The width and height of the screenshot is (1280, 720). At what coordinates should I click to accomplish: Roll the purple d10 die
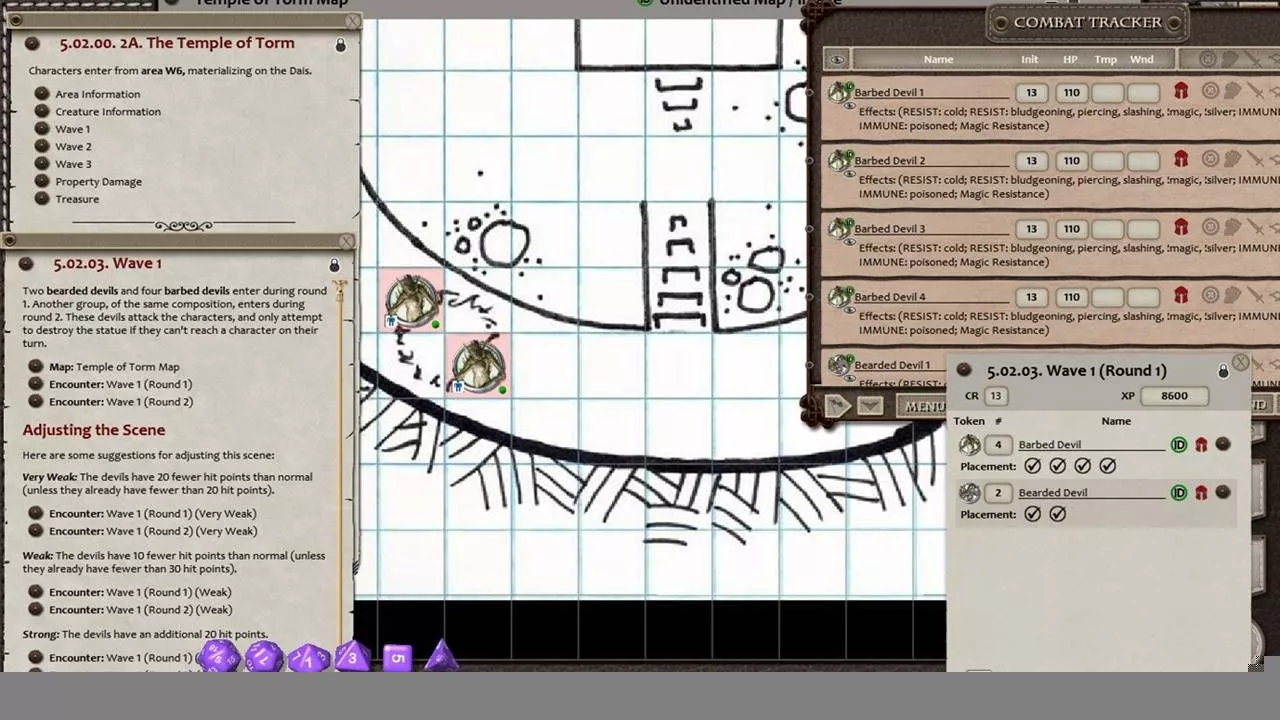click(308, 658)
